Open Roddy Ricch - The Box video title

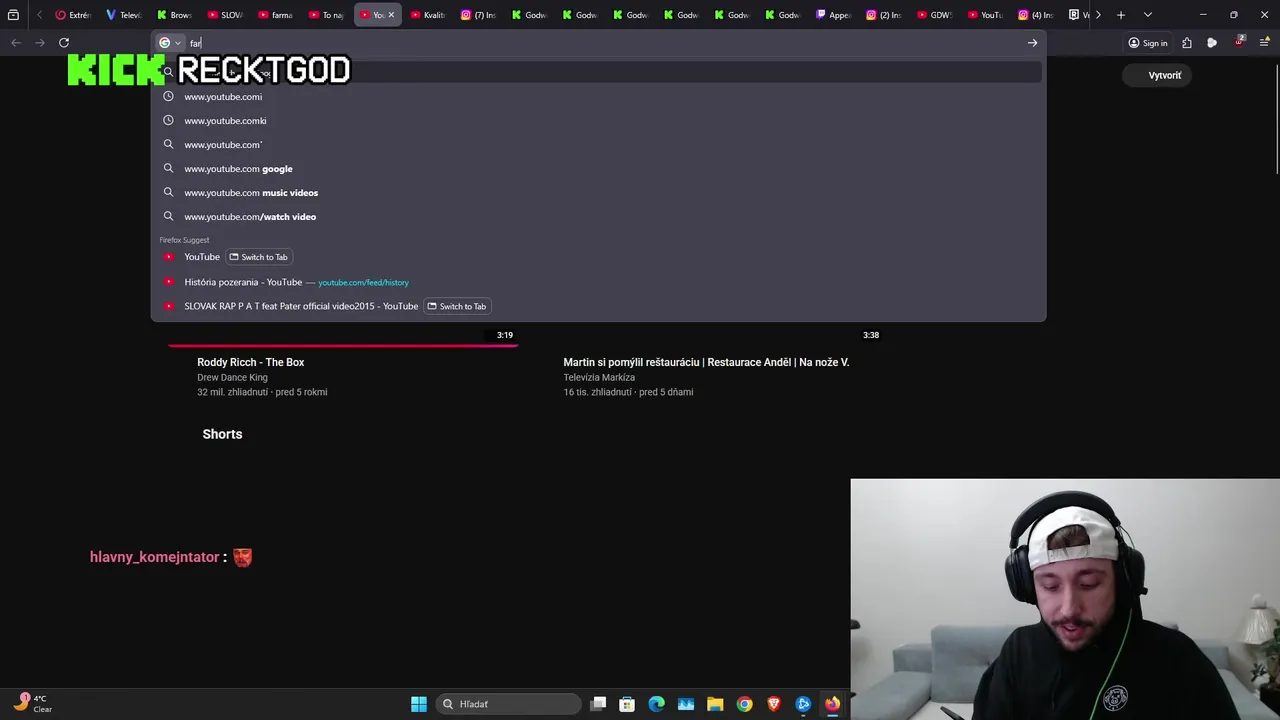tap(251, 362)
